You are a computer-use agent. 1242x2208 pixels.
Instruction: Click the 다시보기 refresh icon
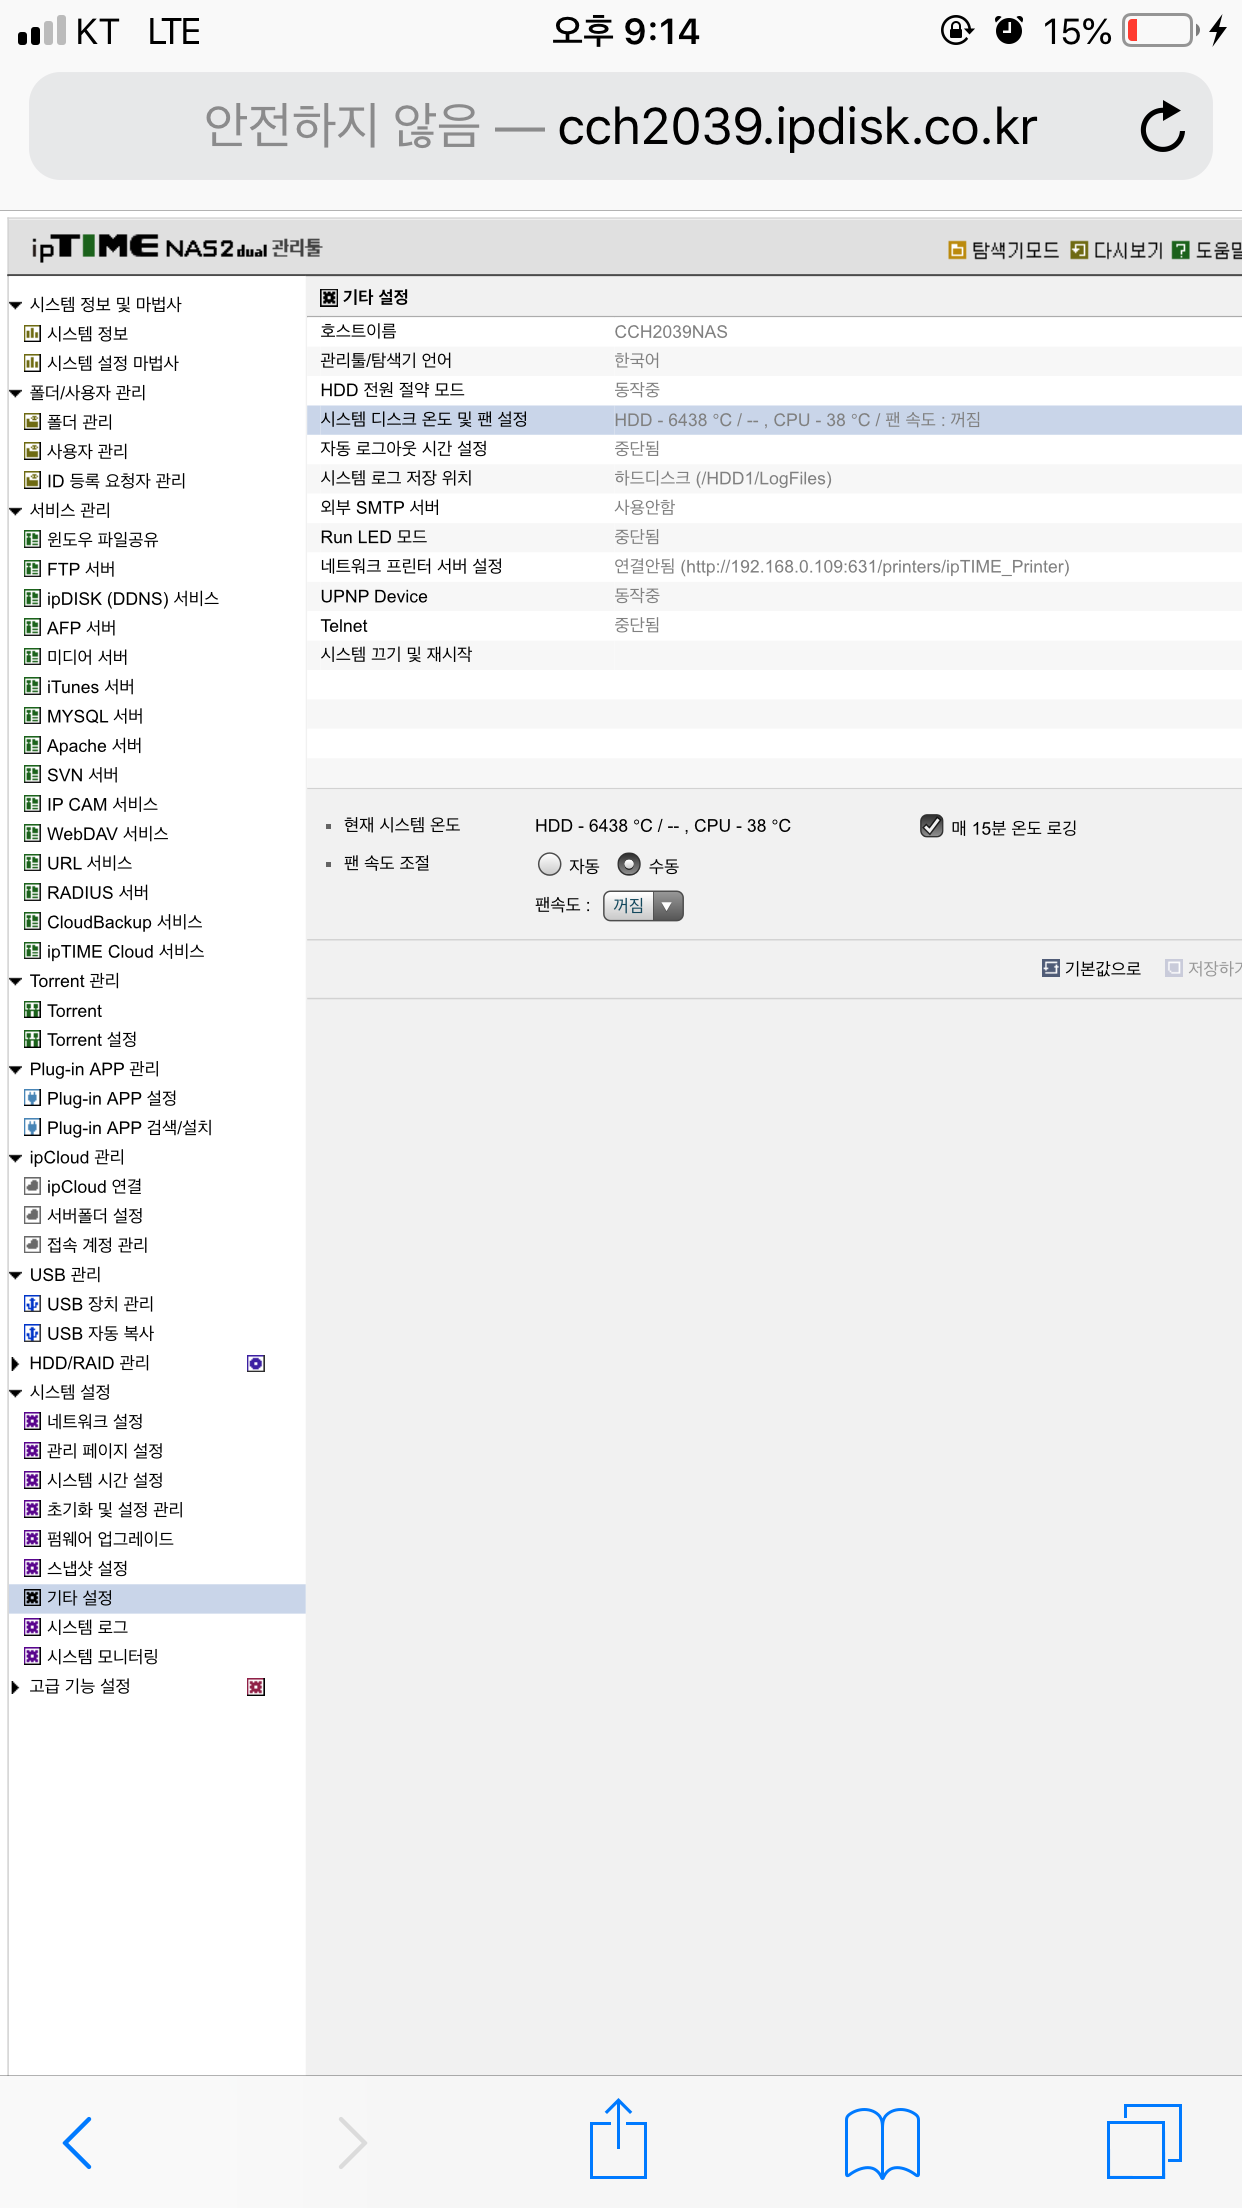pyautogui.click(x=1079, y=250)
